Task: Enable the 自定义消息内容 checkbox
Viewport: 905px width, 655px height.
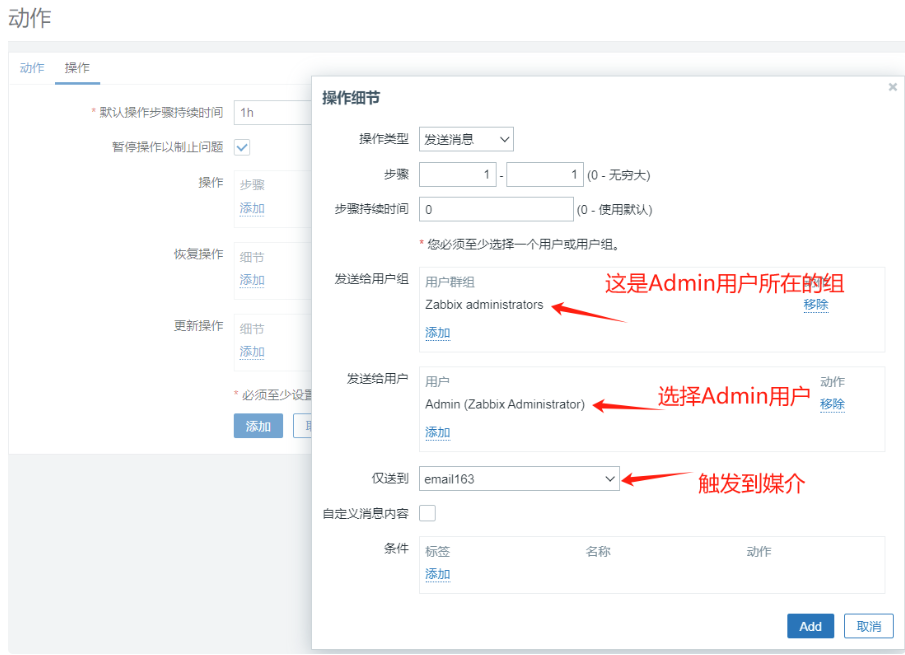Action: pos(428,514)
